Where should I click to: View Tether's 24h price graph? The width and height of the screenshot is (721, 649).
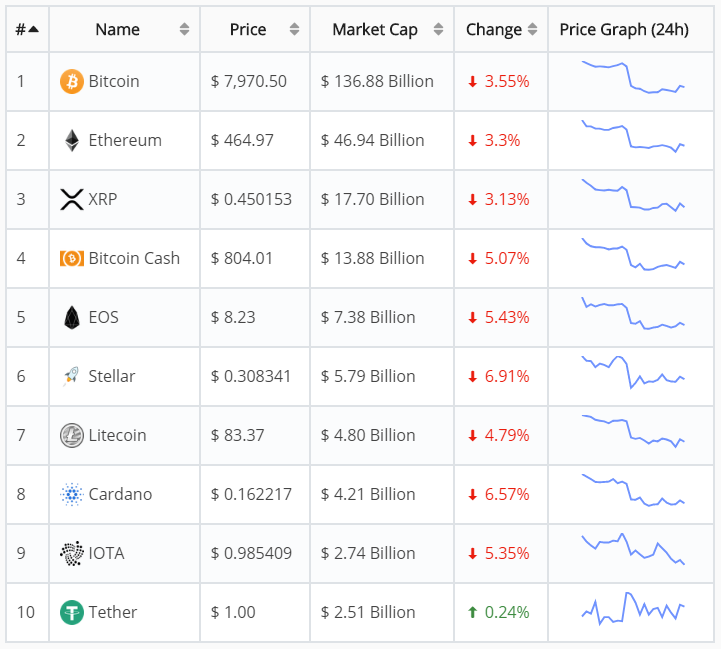coord(632,609)
